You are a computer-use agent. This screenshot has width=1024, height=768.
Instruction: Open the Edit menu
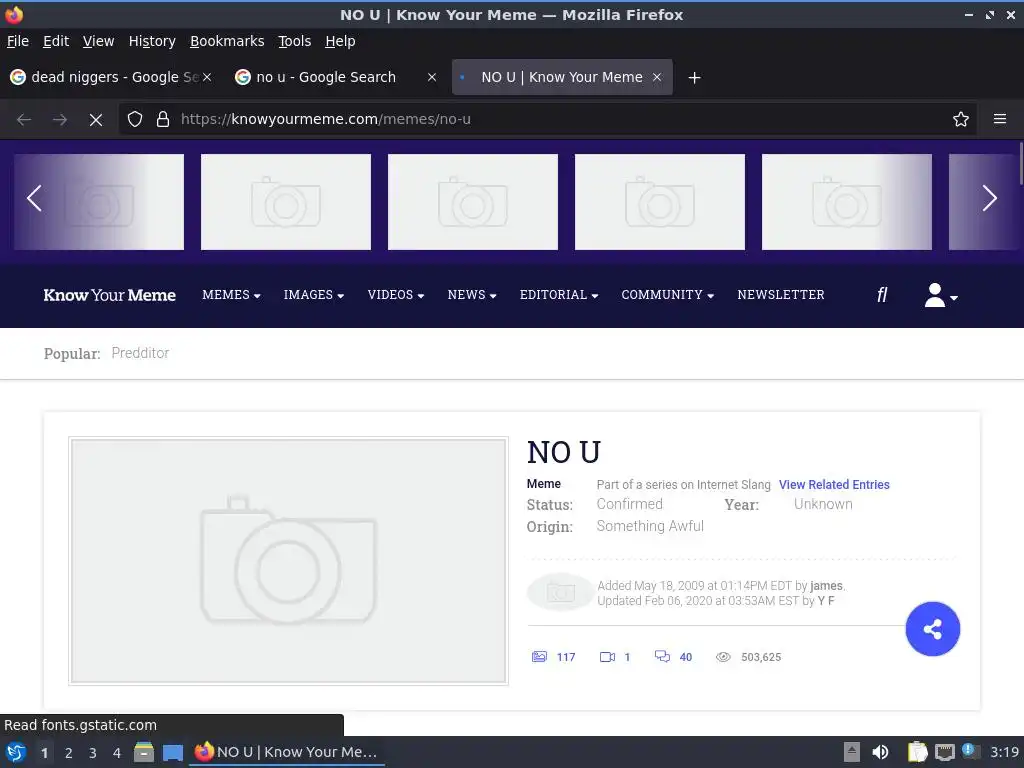coord(56,41)
